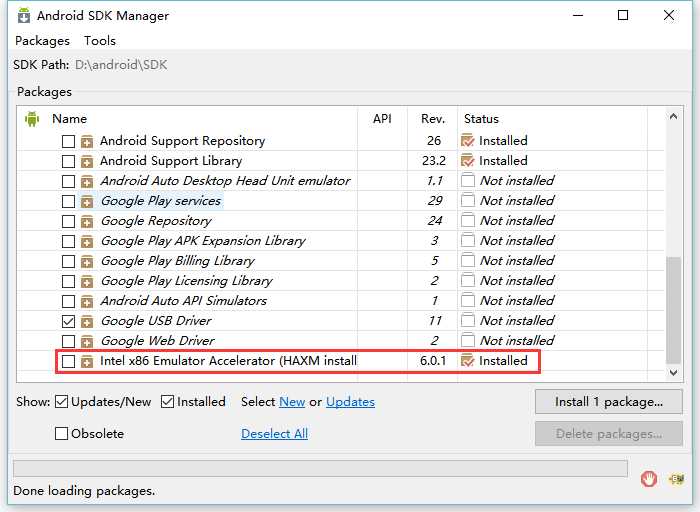The image size is (700, 512).
Task: Click revision 23.2 of Android Support Library
Action: [x=433, y=161]
